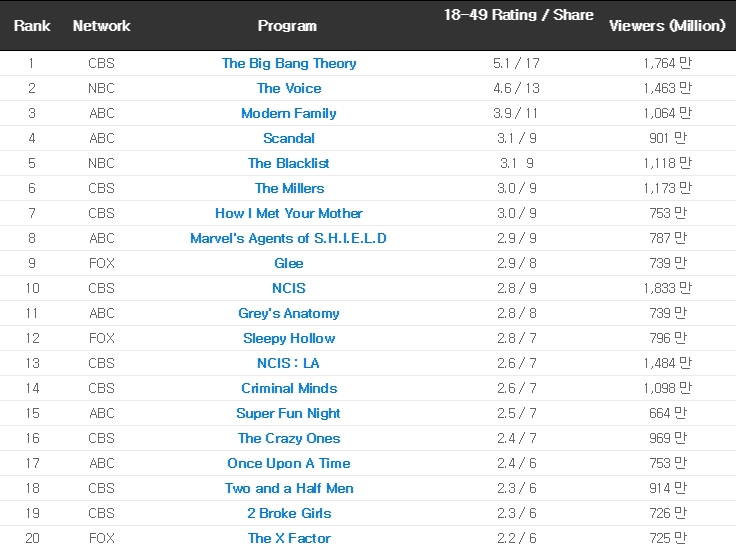736x550 pixels.
Task: Open Two and a Half Men link
Action: pos(289,488)
